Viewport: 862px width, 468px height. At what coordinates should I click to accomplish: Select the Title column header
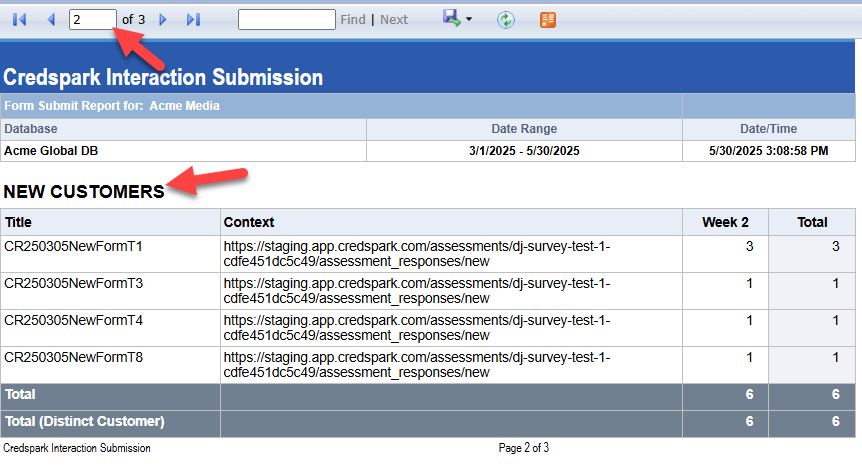pyautogui.click(x=19, y=222)
